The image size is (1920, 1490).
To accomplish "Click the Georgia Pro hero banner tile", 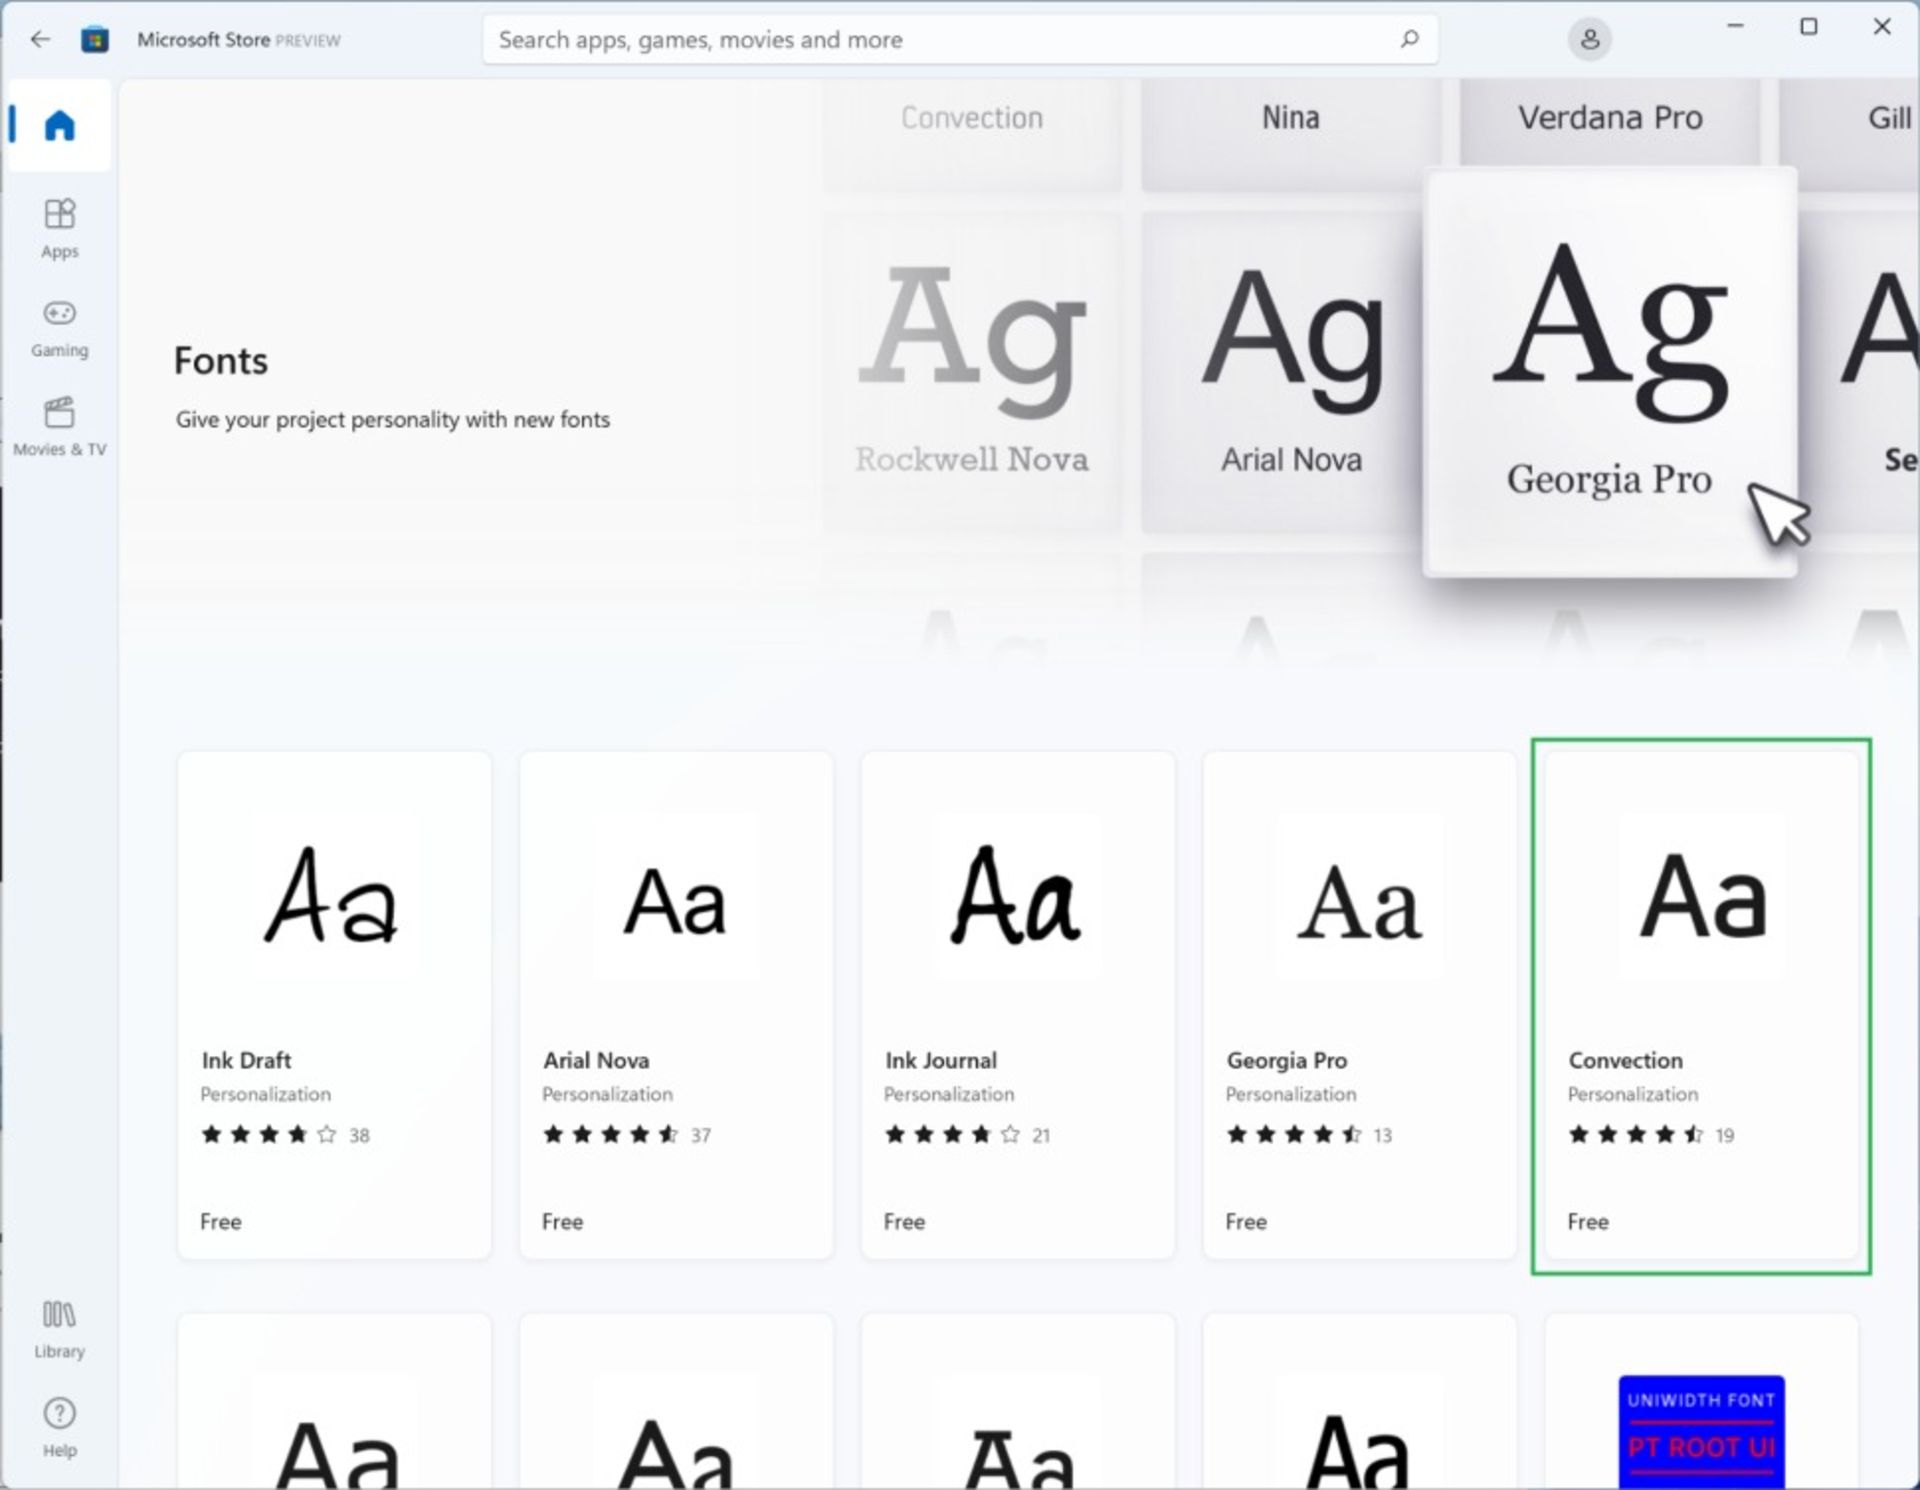I will (x=1609, y=372).
